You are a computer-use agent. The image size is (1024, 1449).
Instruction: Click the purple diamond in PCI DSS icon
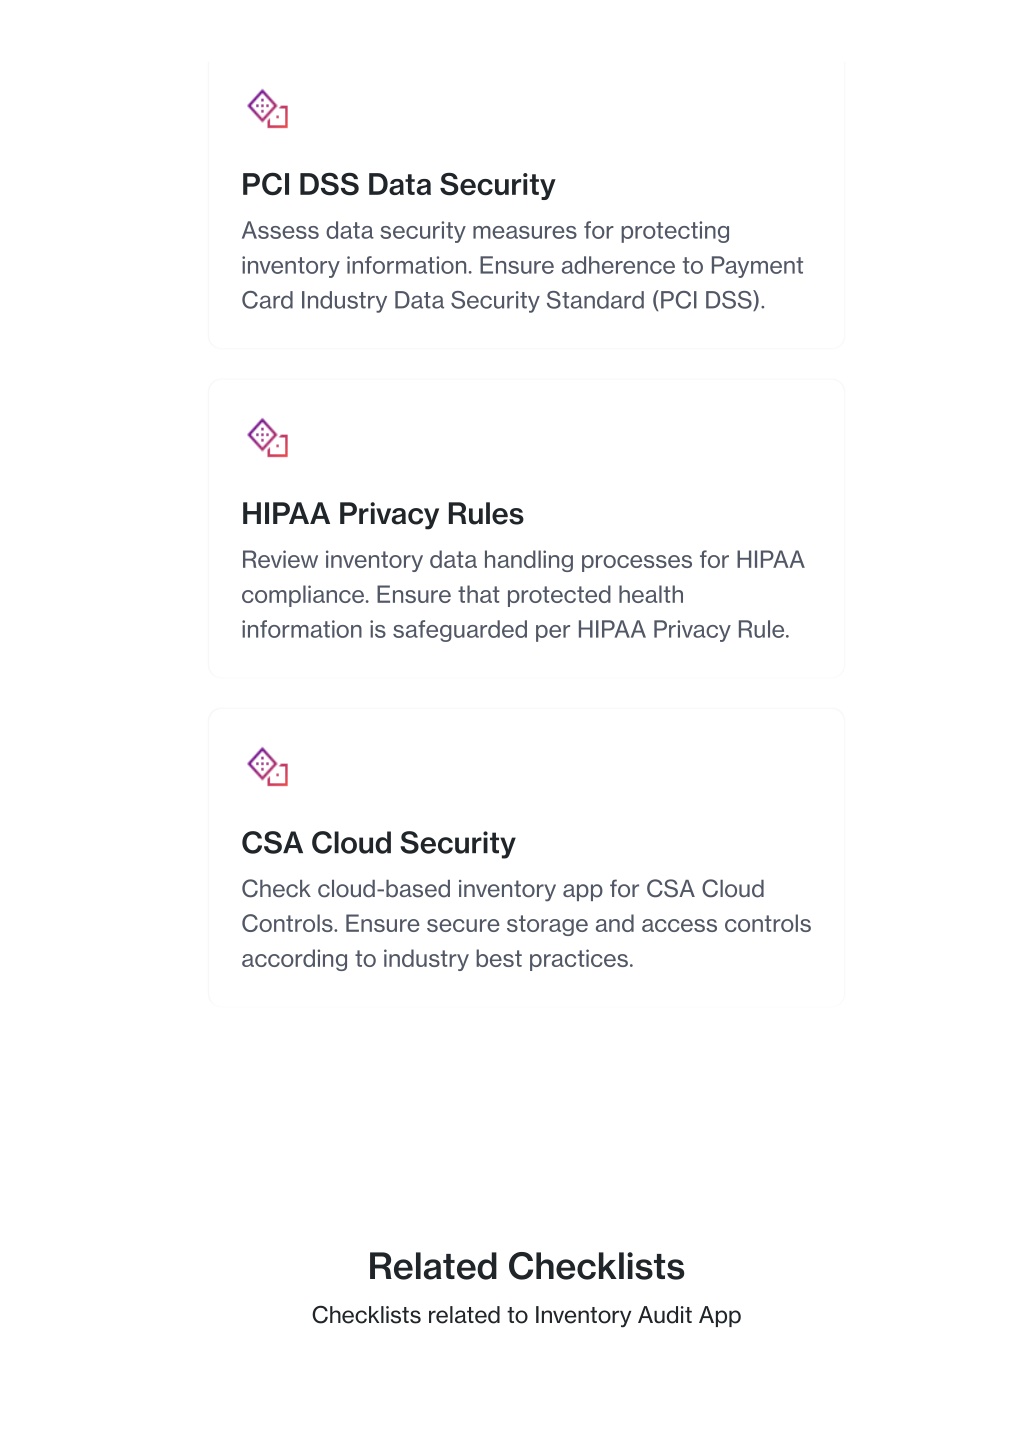[262, 104]
